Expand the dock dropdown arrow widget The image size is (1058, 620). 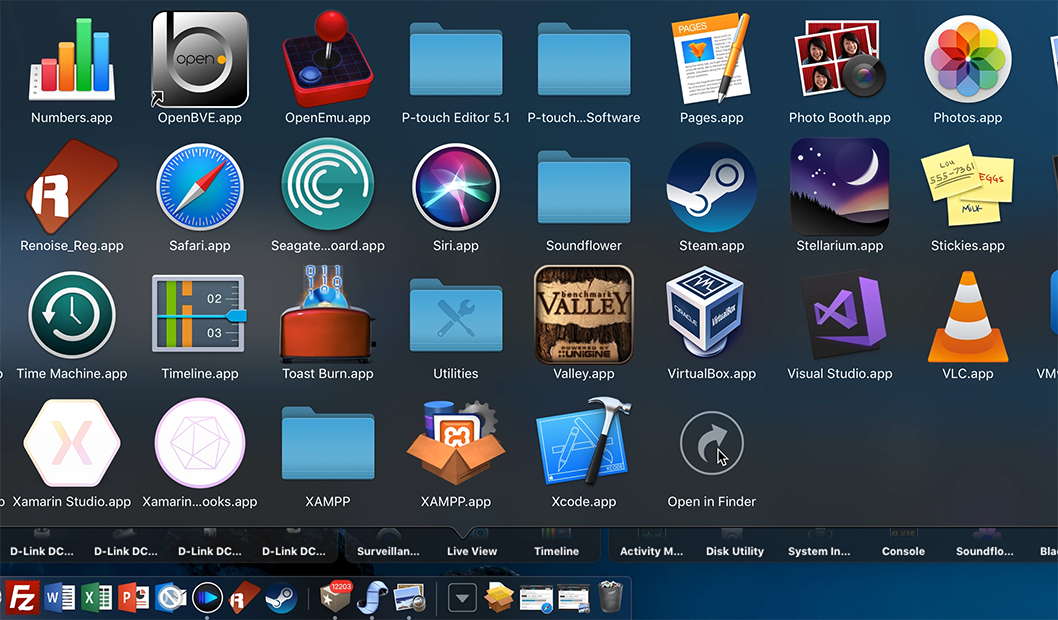[461, 597]
